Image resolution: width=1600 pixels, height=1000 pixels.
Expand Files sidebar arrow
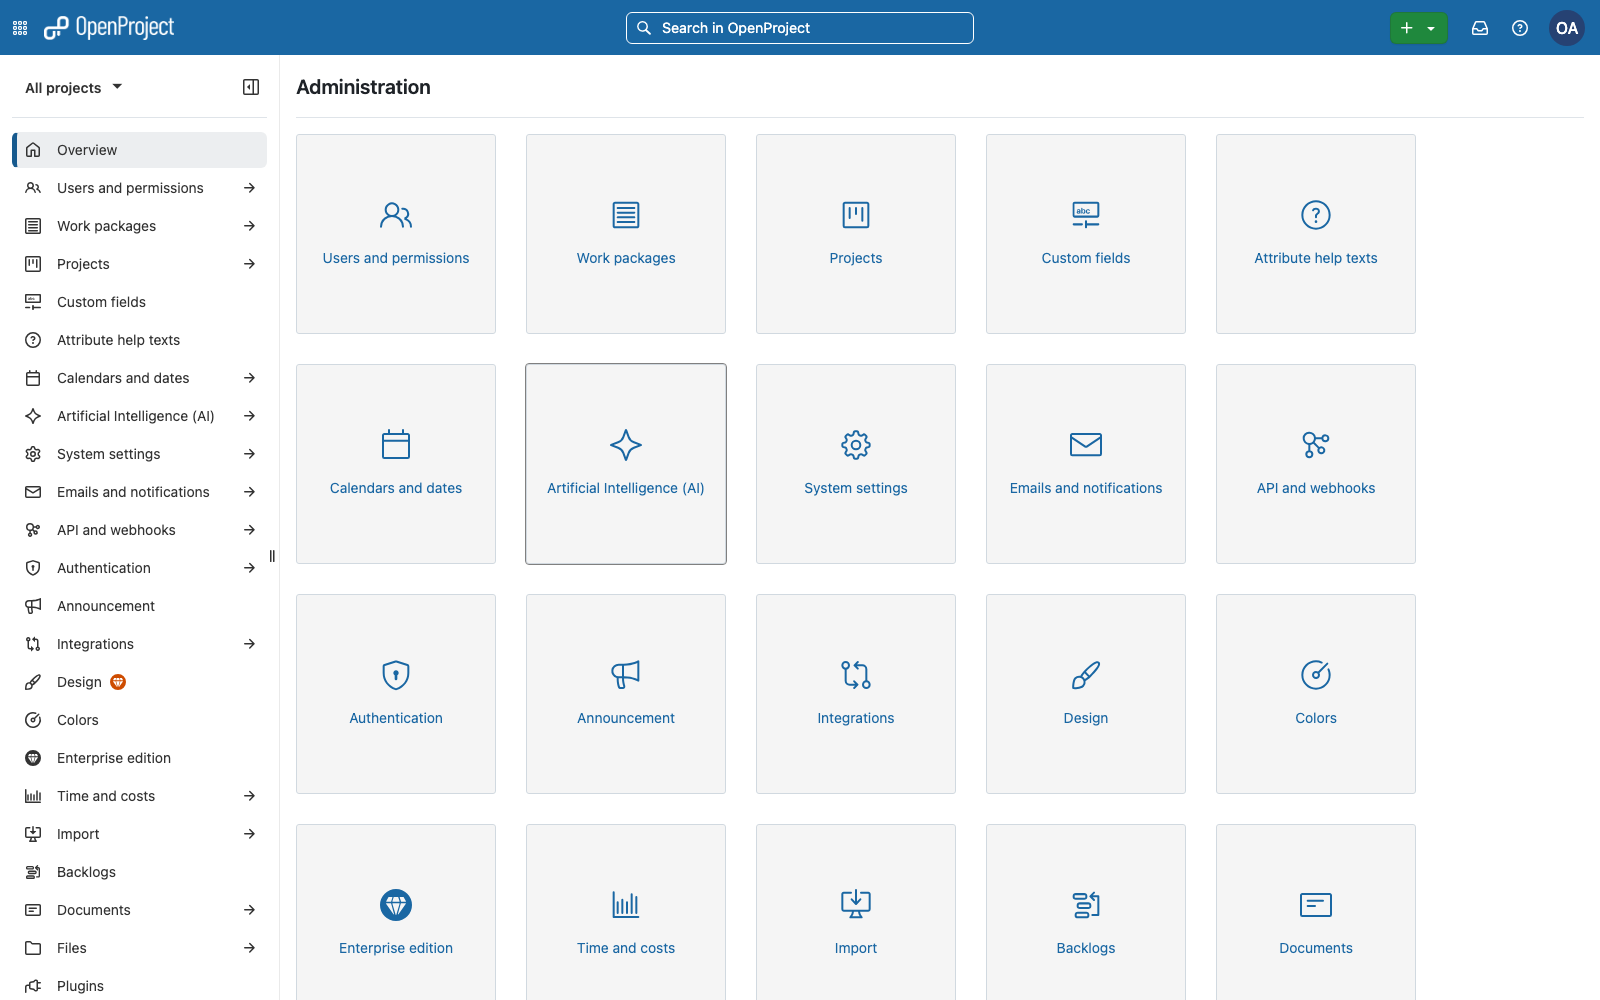point(250,948)
